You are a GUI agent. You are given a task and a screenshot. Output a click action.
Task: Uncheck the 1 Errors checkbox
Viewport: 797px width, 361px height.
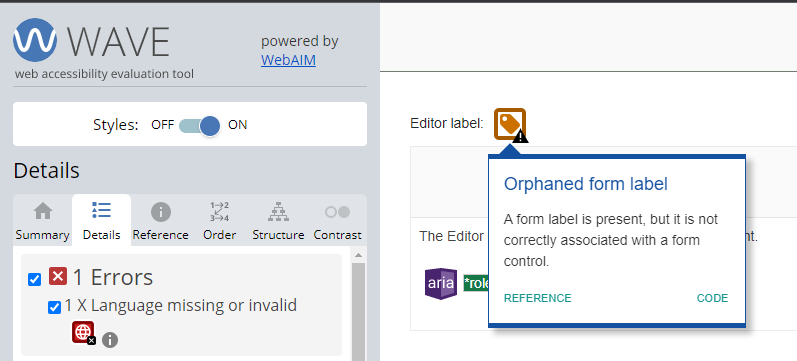click(35, 279)
